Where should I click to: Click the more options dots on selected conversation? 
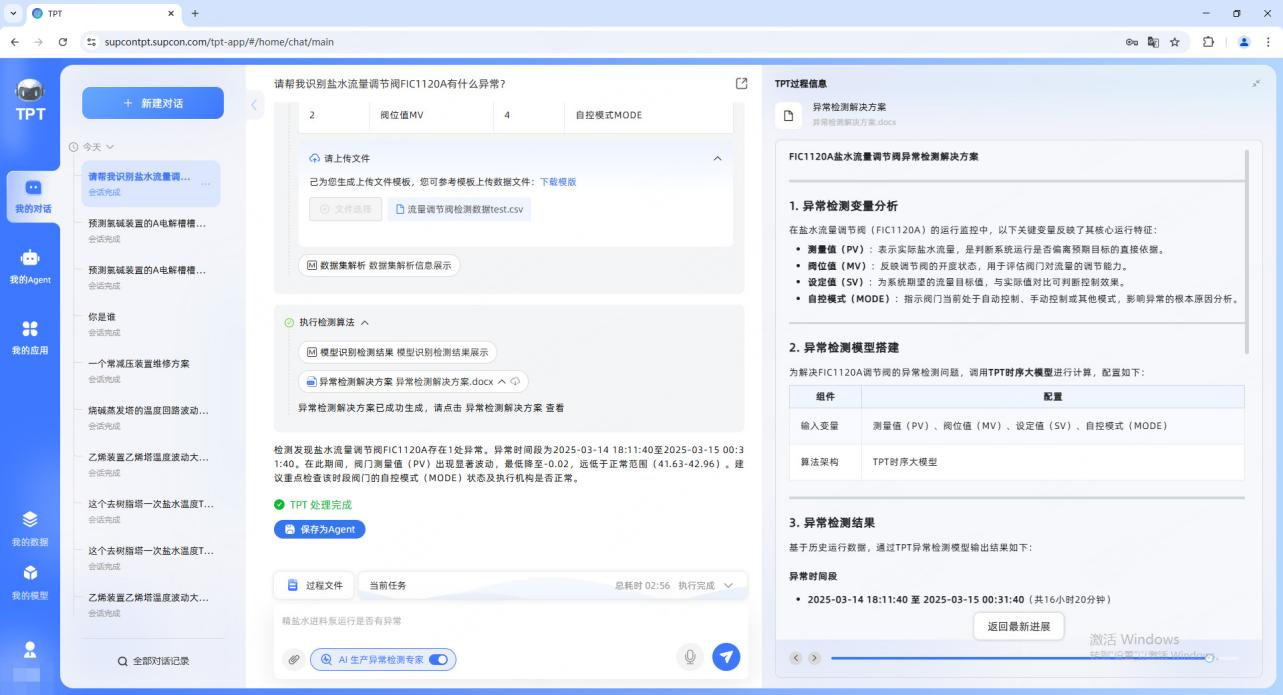click(206, 184)
